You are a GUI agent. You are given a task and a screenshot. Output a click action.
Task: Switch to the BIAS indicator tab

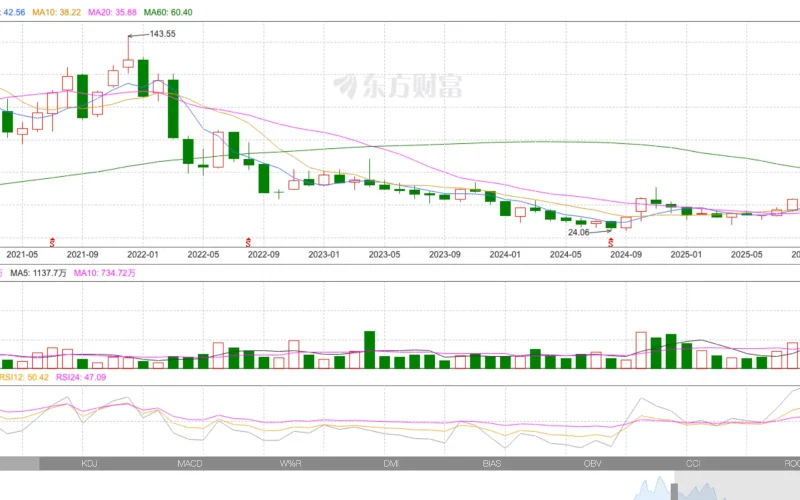coord(492,464)
